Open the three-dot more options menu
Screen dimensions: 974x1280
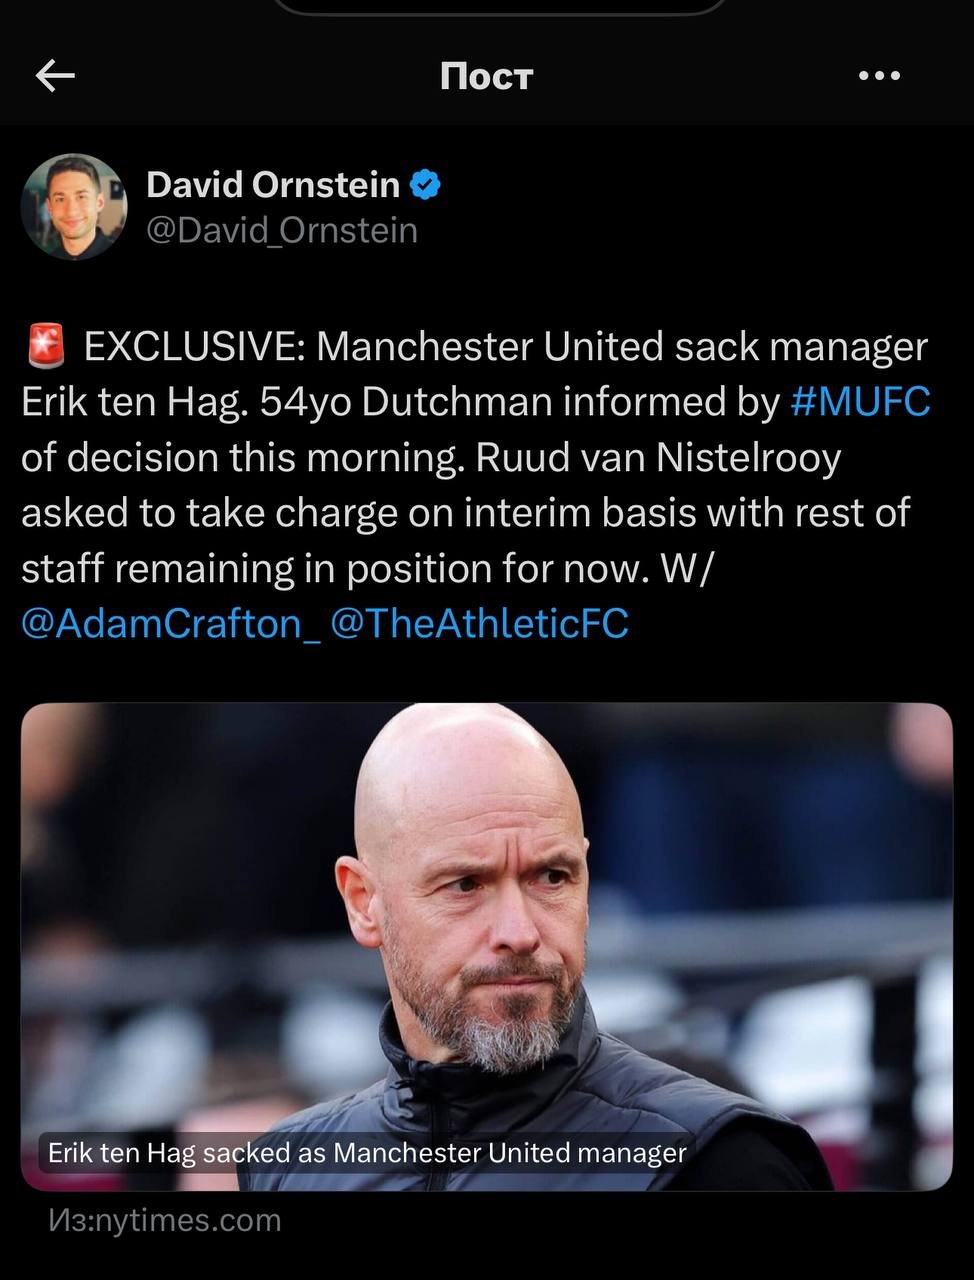click(x=879, y=75)
